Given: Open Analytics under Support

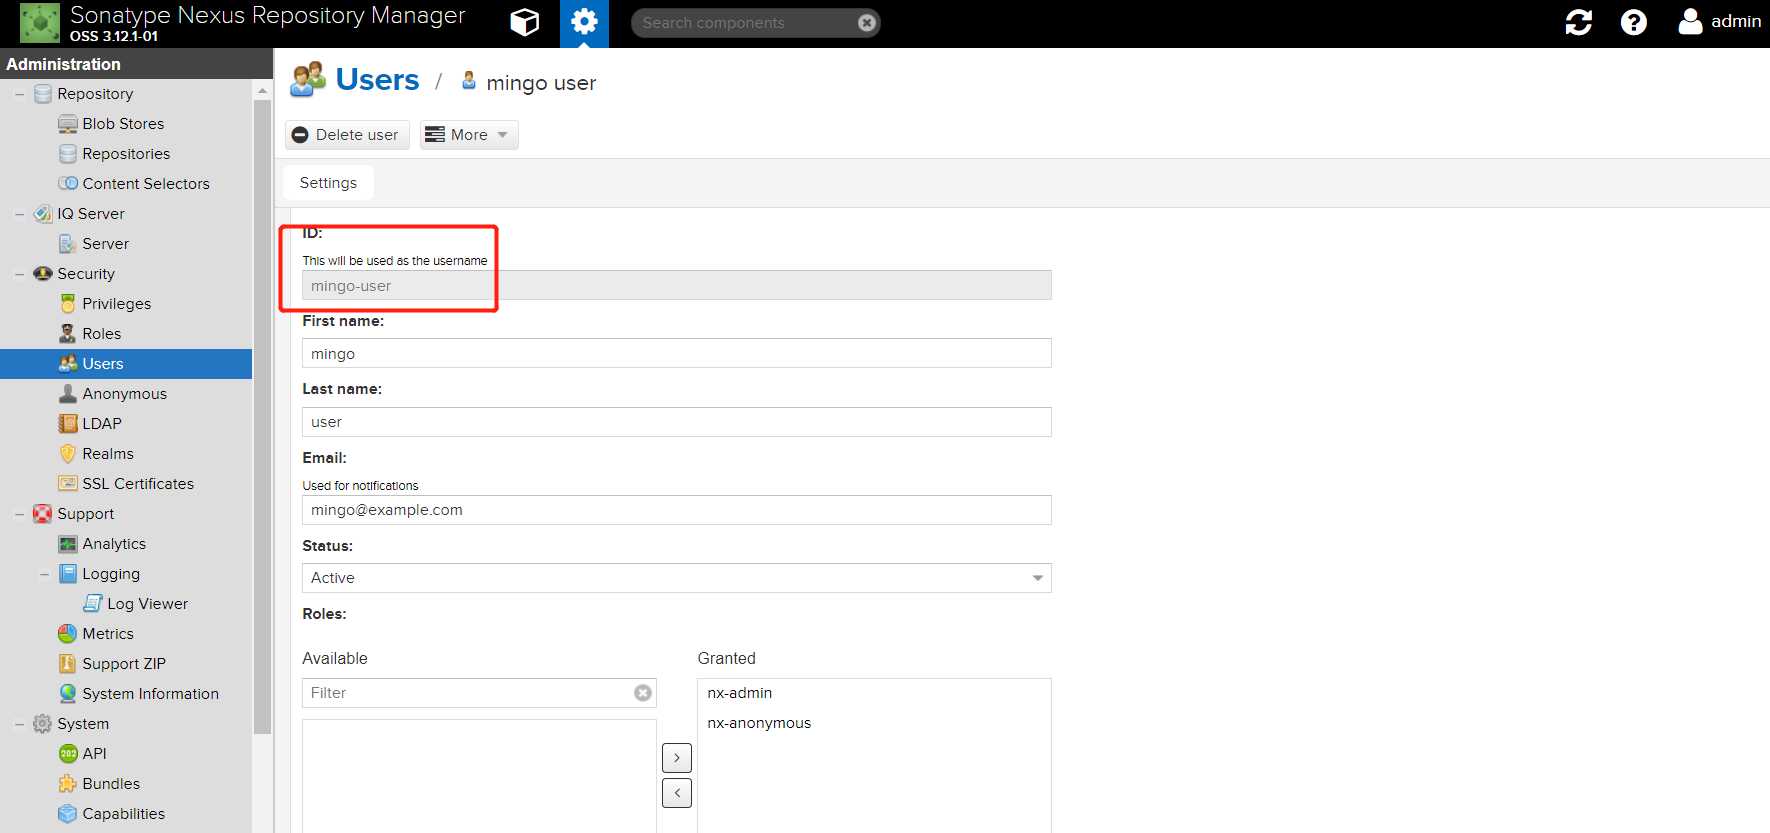Looking at the screenshot, I should [x=114, y=544].
